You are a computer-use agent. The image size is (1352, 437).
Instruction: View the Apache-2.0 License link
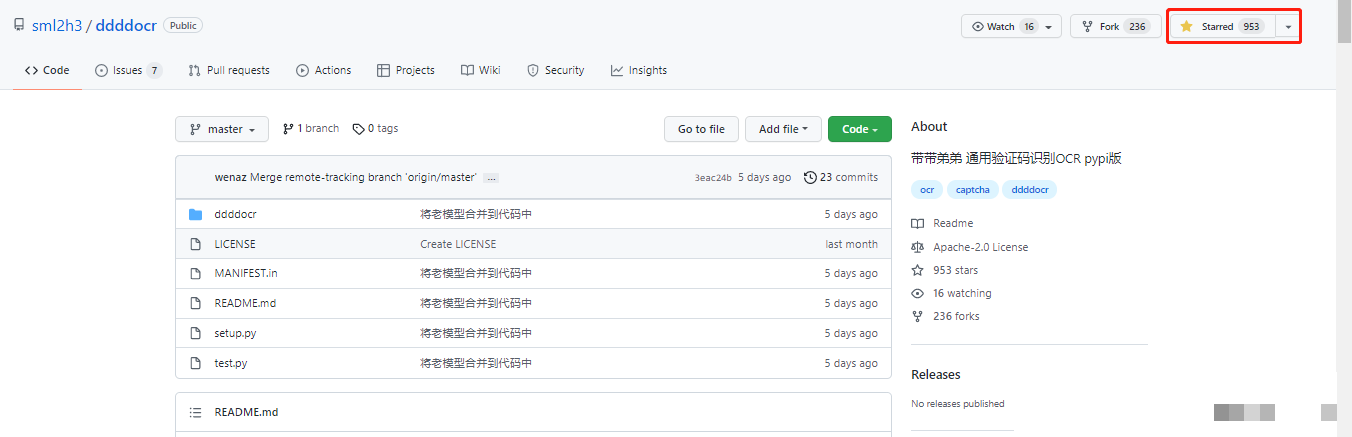[x=980, y=247]
